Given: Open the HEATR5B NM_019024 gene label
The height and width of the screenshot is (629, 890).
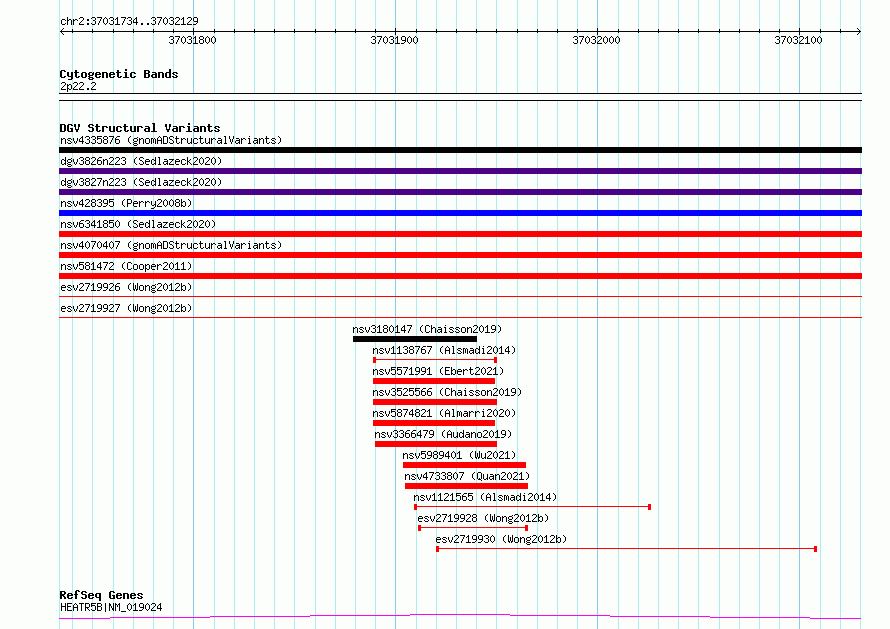Looking at the screenshot, I should click(111, 607).
